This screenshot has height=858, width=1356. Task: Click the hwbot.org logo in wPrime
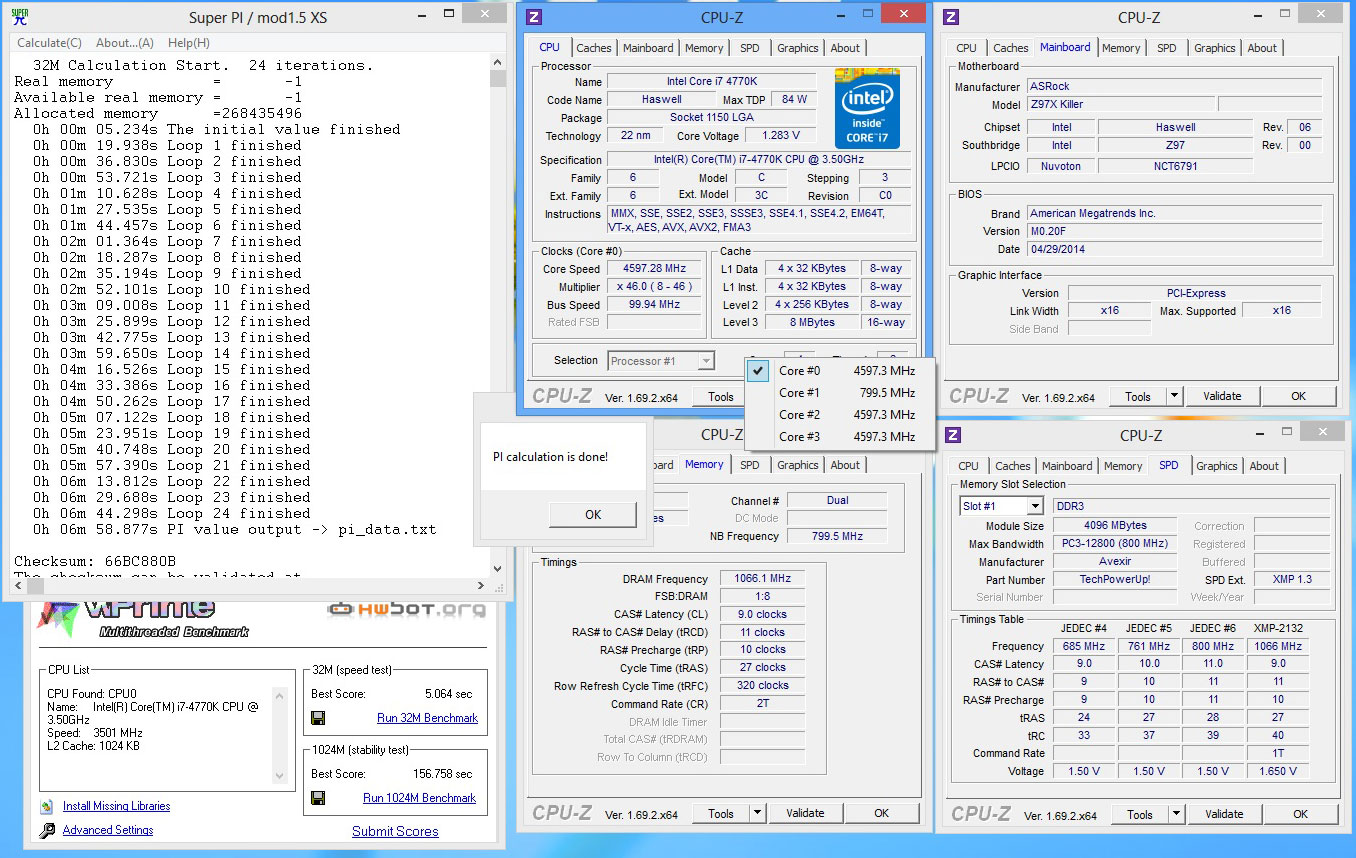click(406, 609)
